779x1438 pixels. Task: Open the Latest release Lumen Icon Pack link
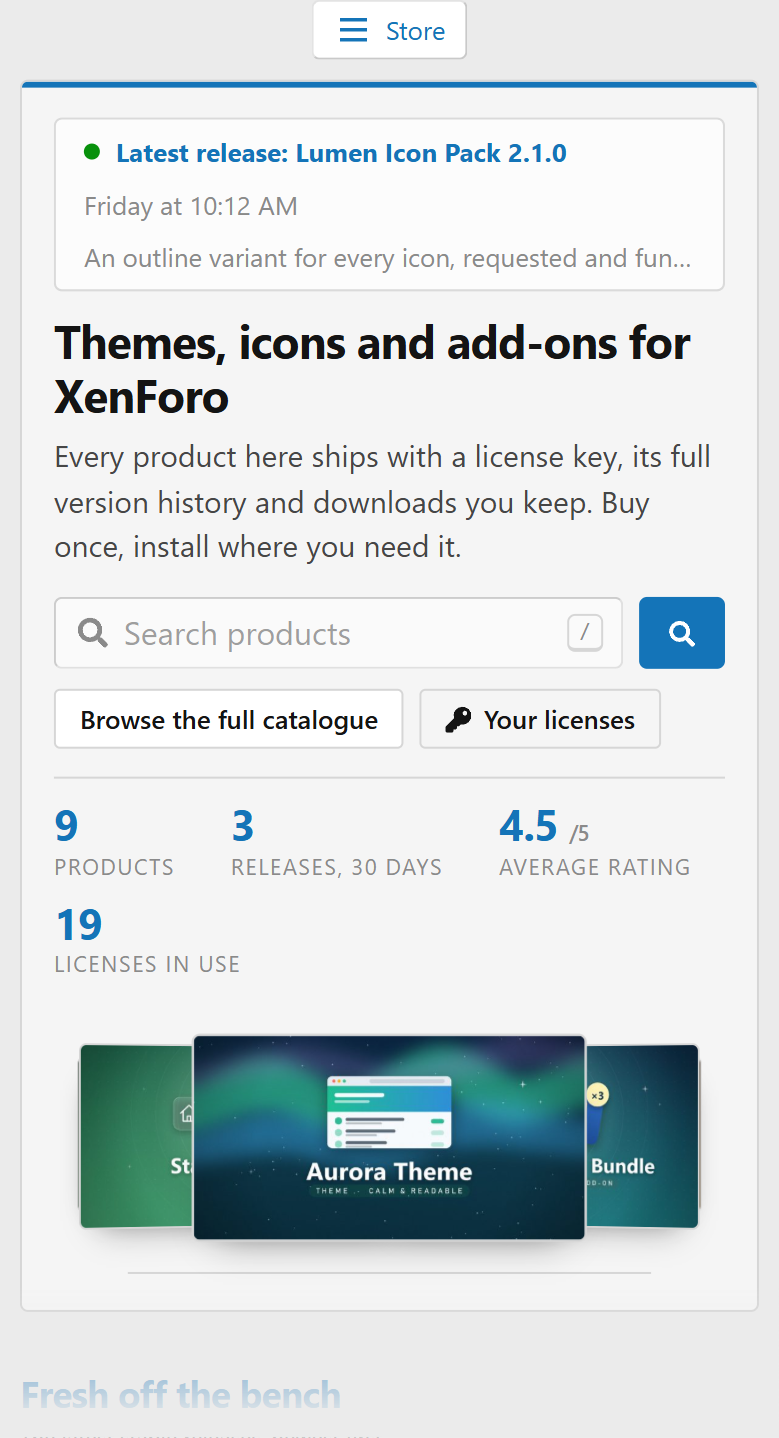(x=341, y=153)
